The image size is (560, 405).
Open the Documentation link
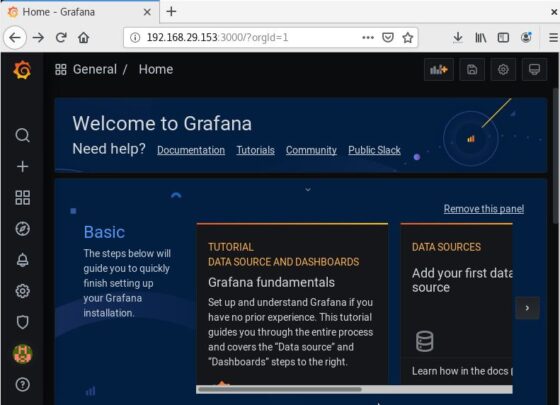coord(191,150)
